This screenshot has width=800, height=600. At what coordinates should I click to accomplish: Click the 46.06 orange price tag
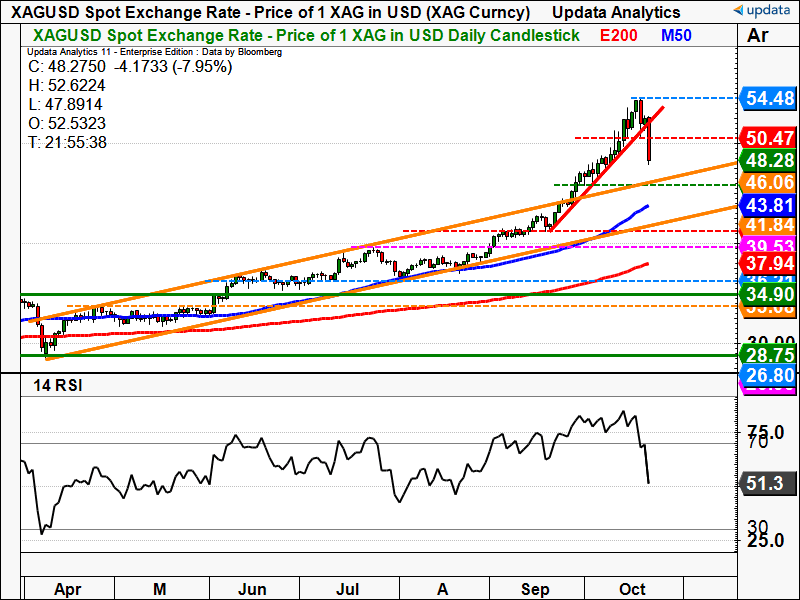click(767, 183)
